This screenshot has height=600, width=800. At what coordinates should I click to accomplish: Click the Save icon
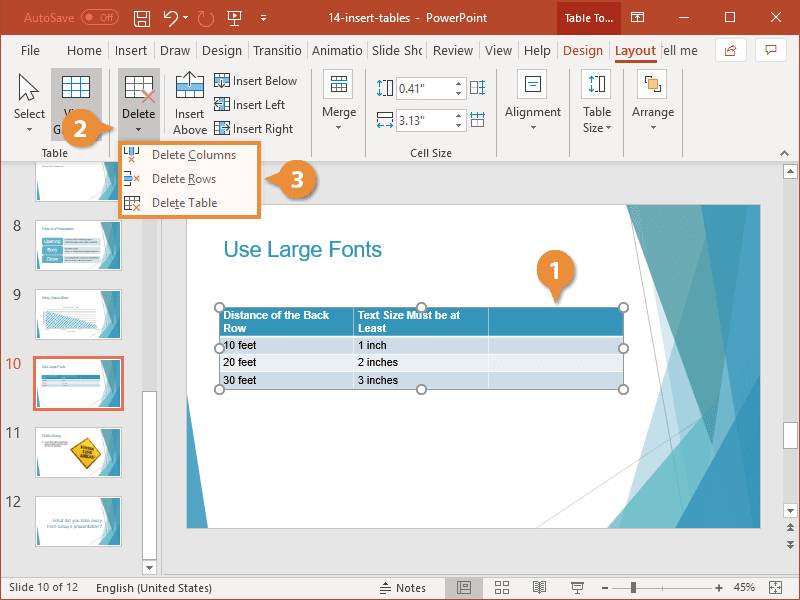(140, 17)
